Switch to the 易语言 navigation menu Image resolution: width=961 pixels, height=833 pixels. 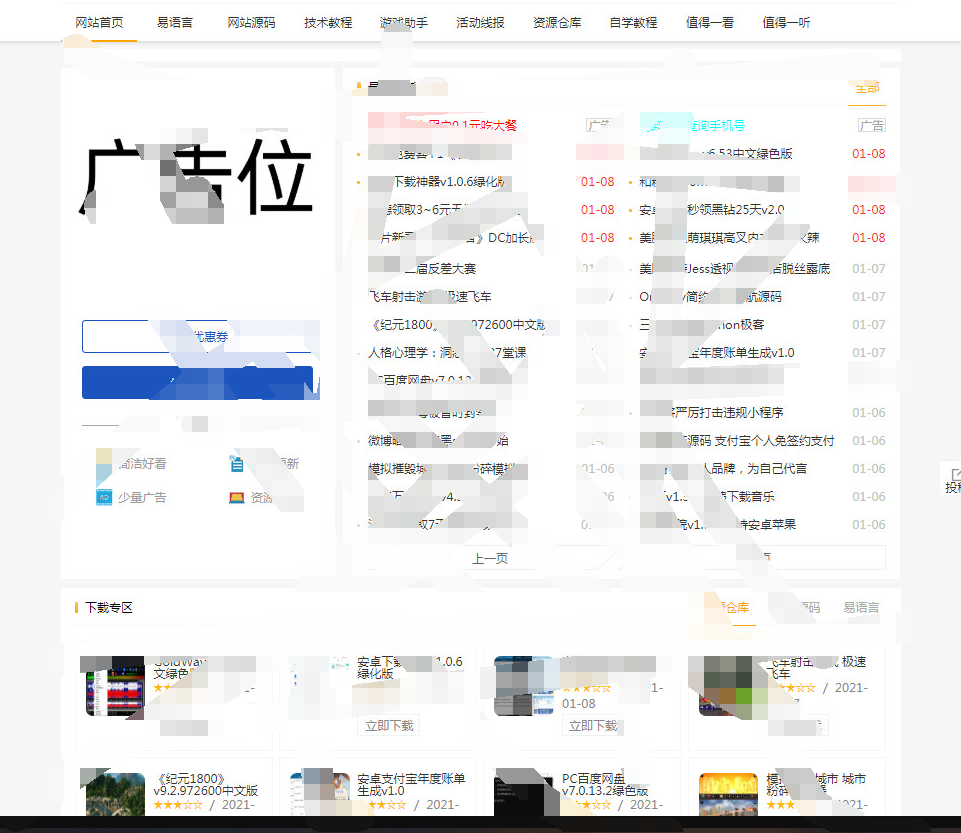[x=175, y=22]
